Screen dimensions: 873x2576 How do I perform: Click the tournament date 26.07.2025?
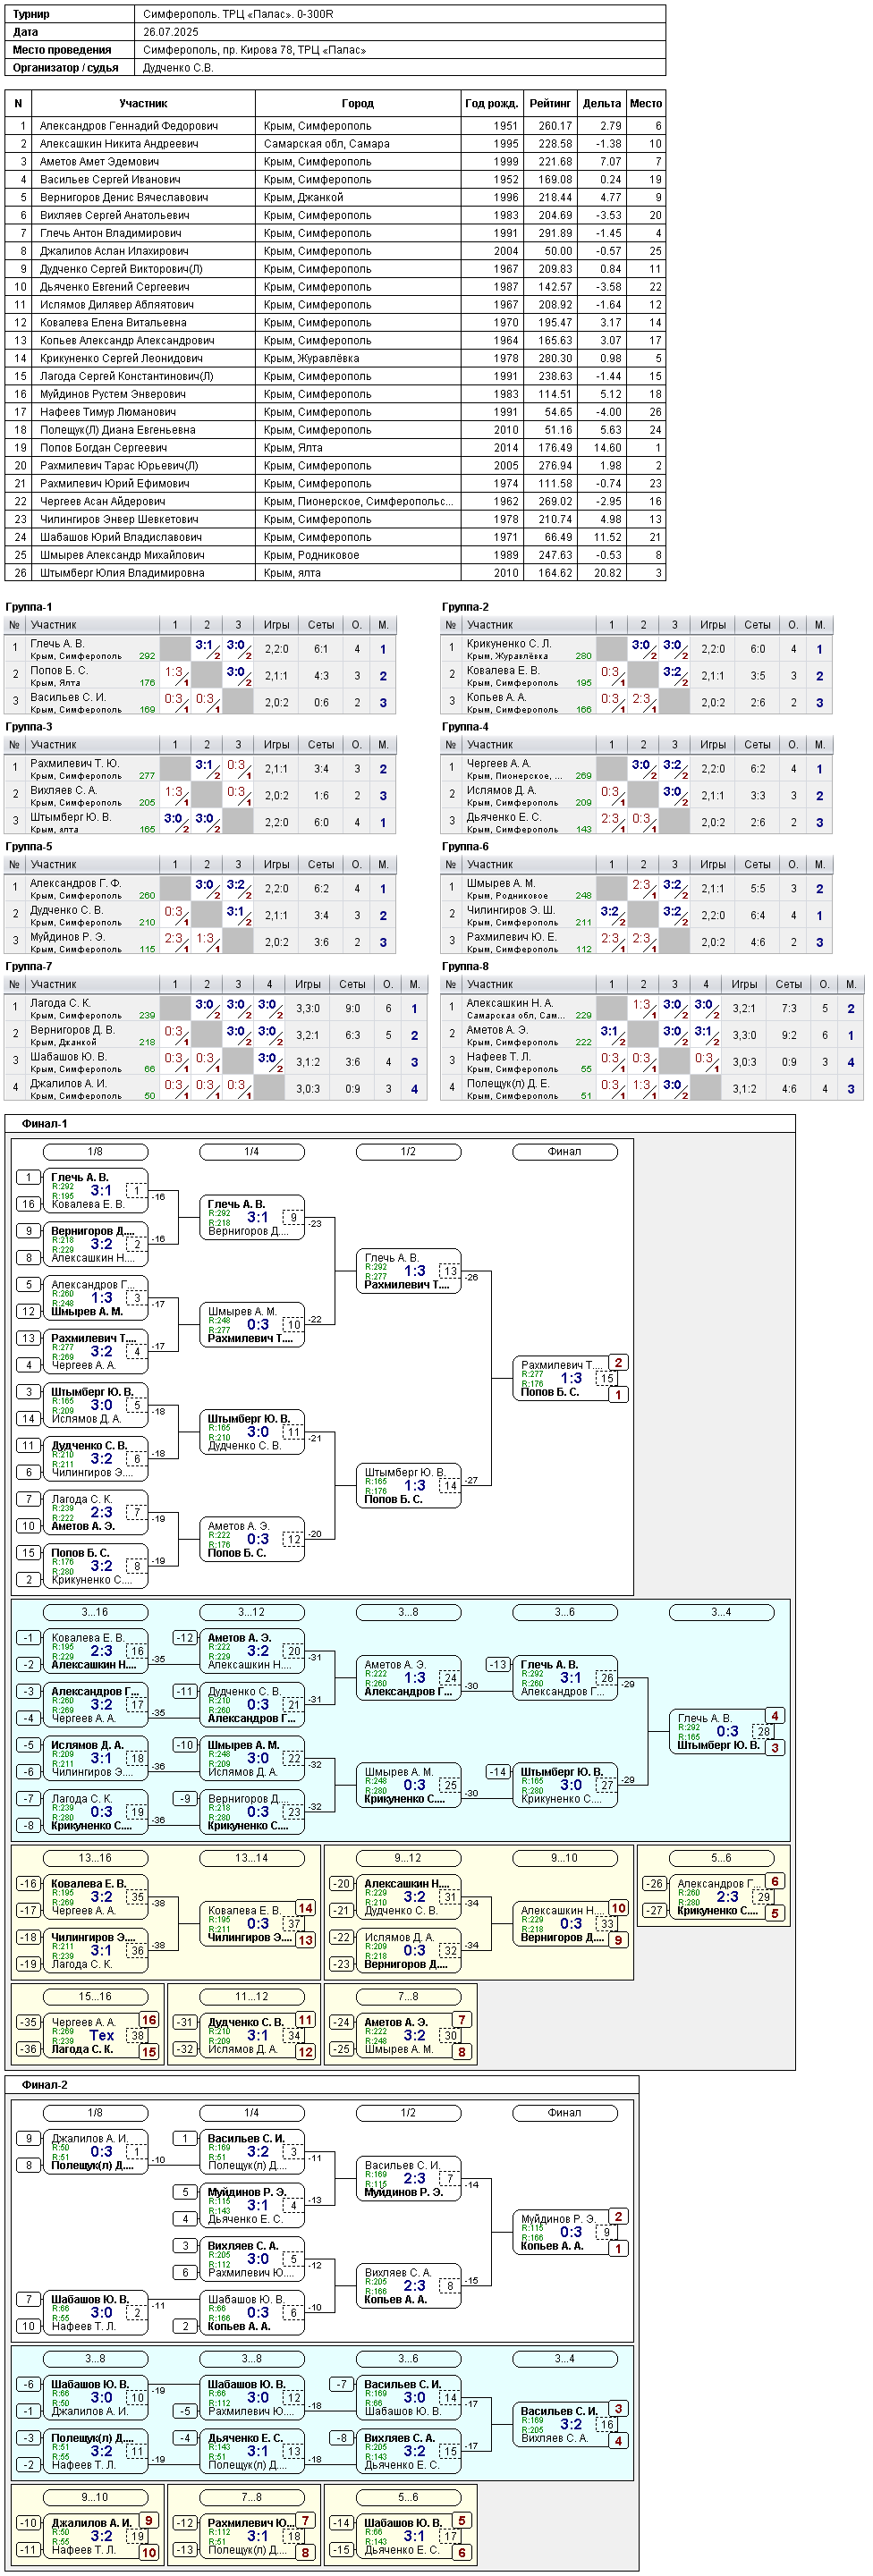(171, 32)
